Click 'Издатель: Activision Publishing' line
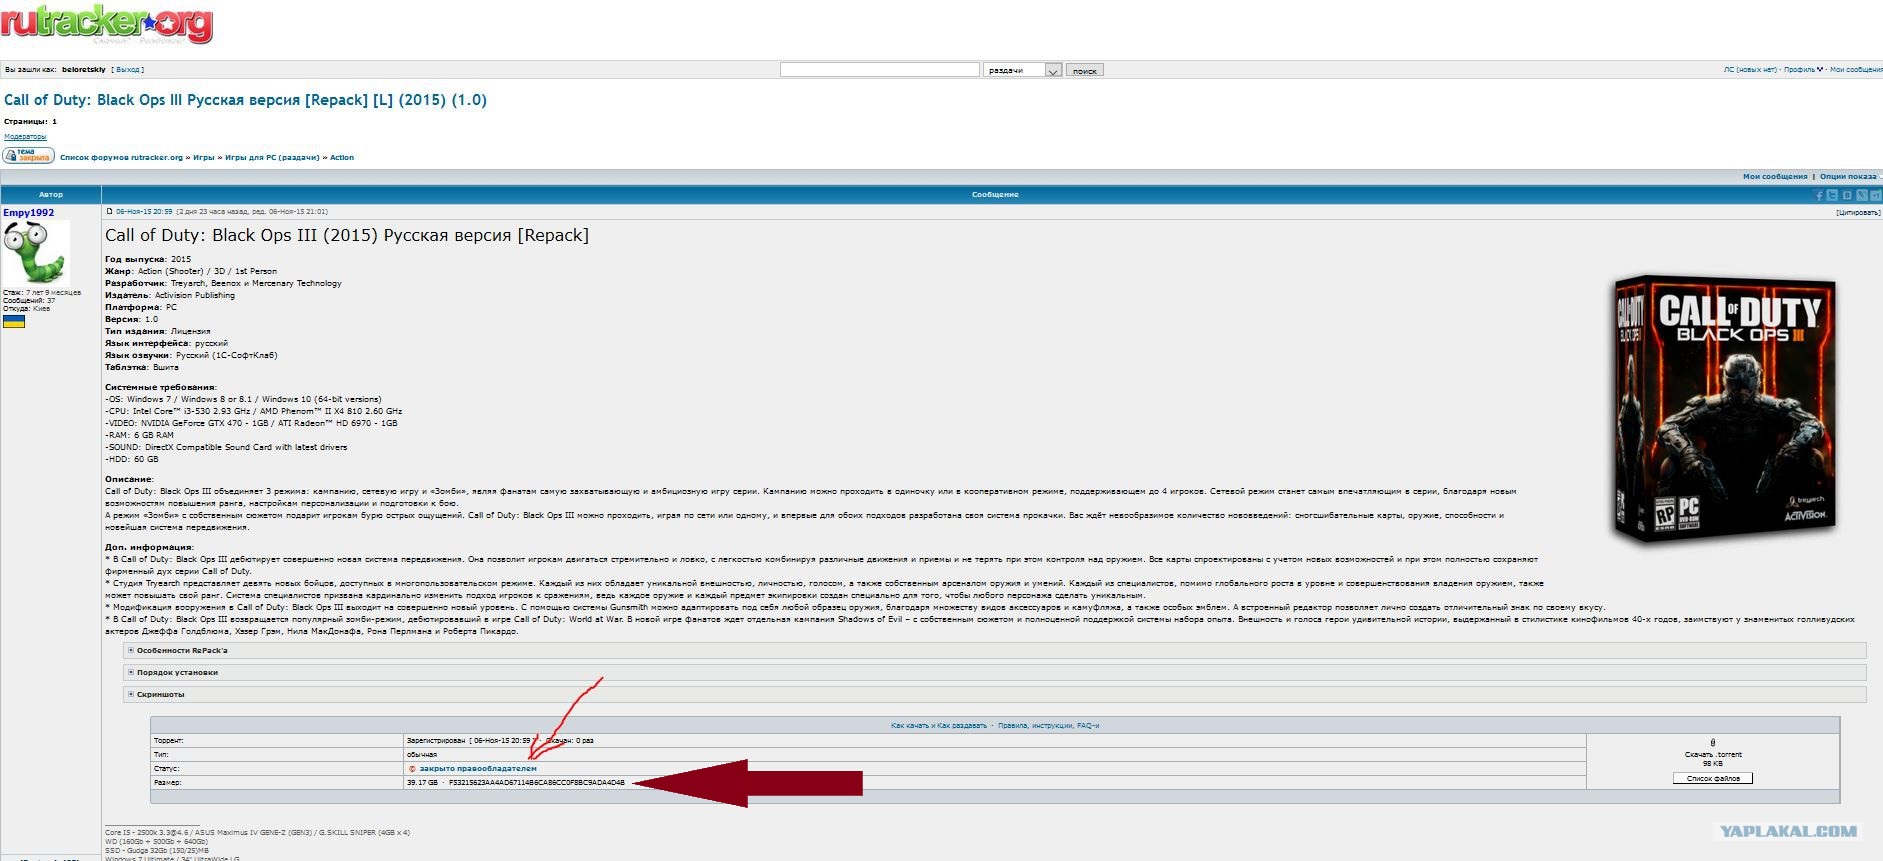1883x861 pixels. [170, 295]
